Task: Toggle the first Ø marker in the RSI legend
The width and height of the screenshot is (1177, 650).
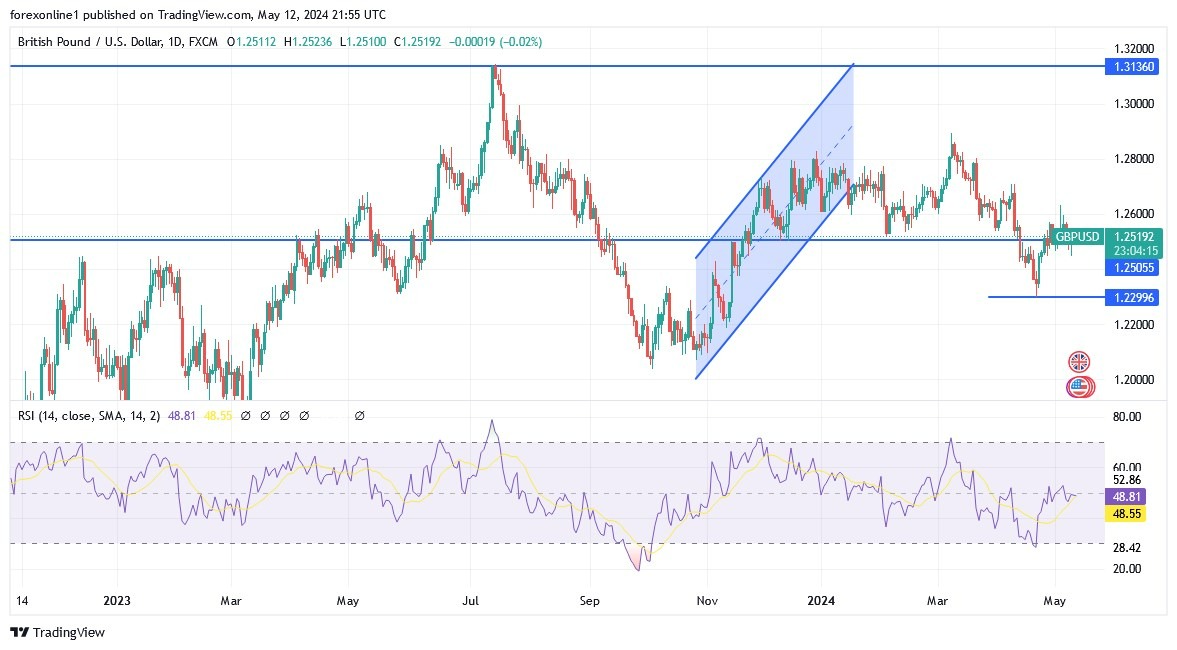Action: click(246, 415)
